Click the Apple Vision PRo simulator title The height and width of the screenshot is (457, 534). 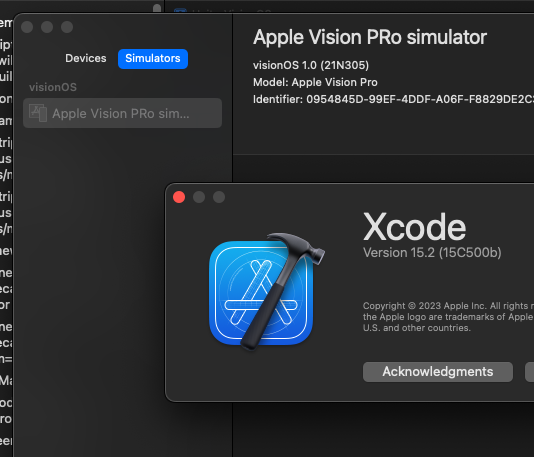pyautogui.click(x=370, y=37)
